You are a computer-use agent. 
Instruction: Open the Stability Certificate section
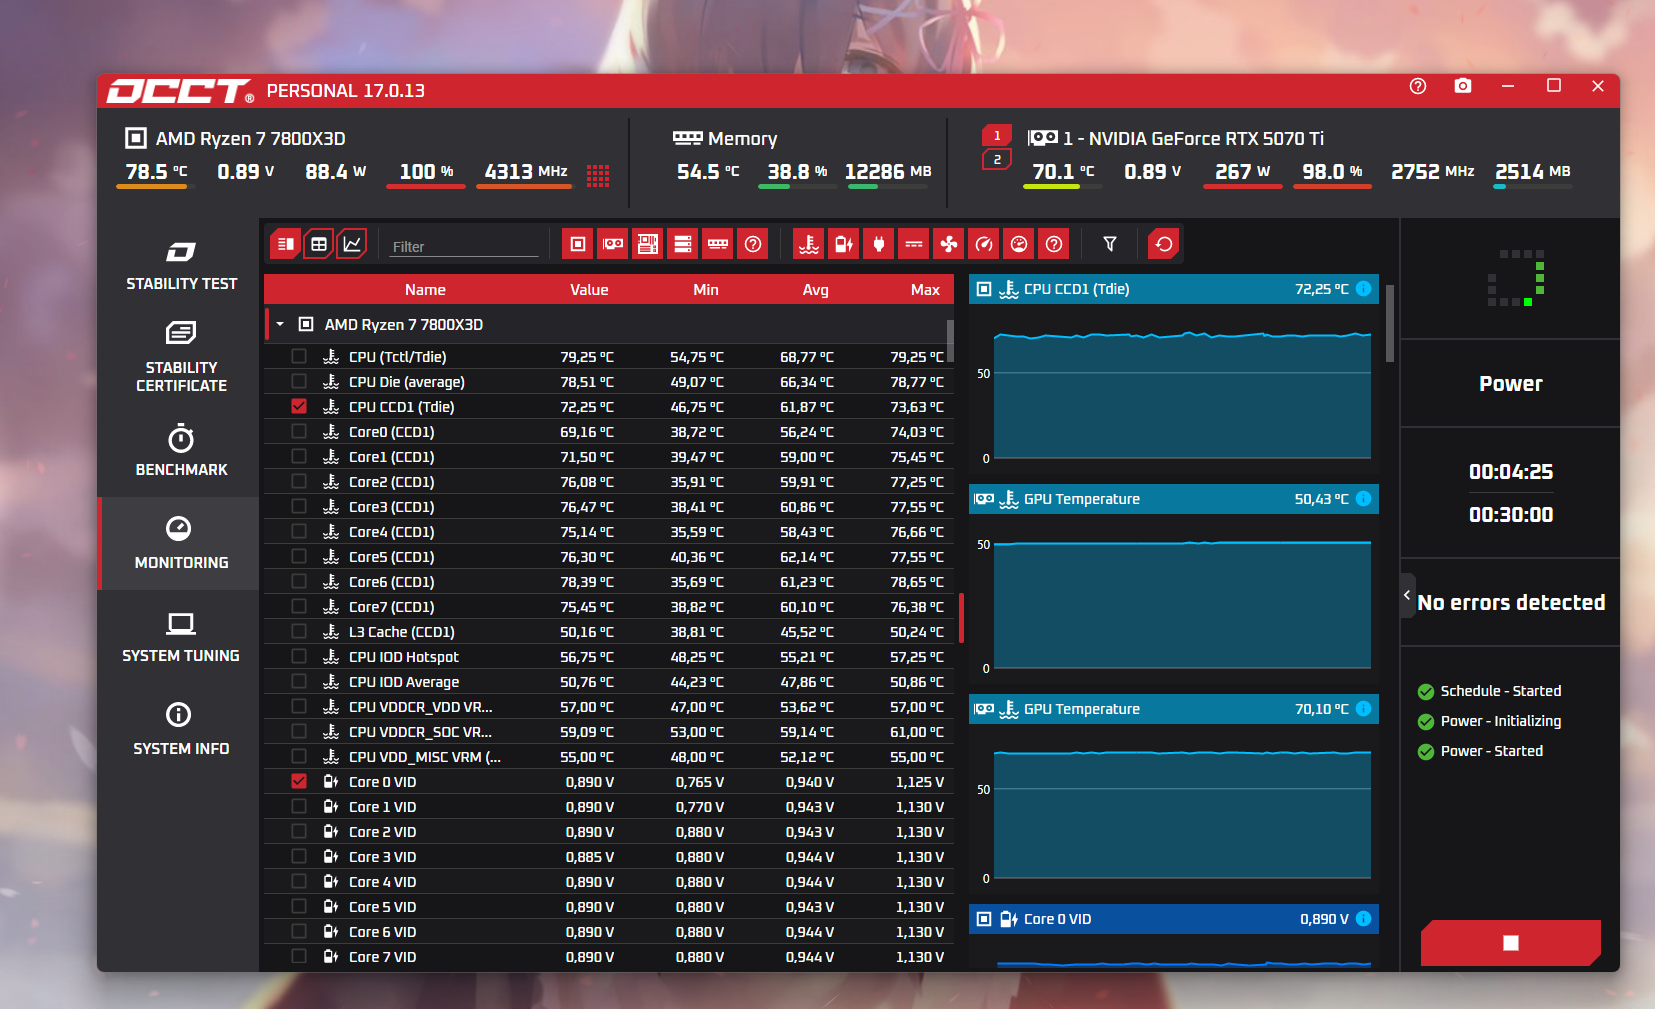point(181,357)
